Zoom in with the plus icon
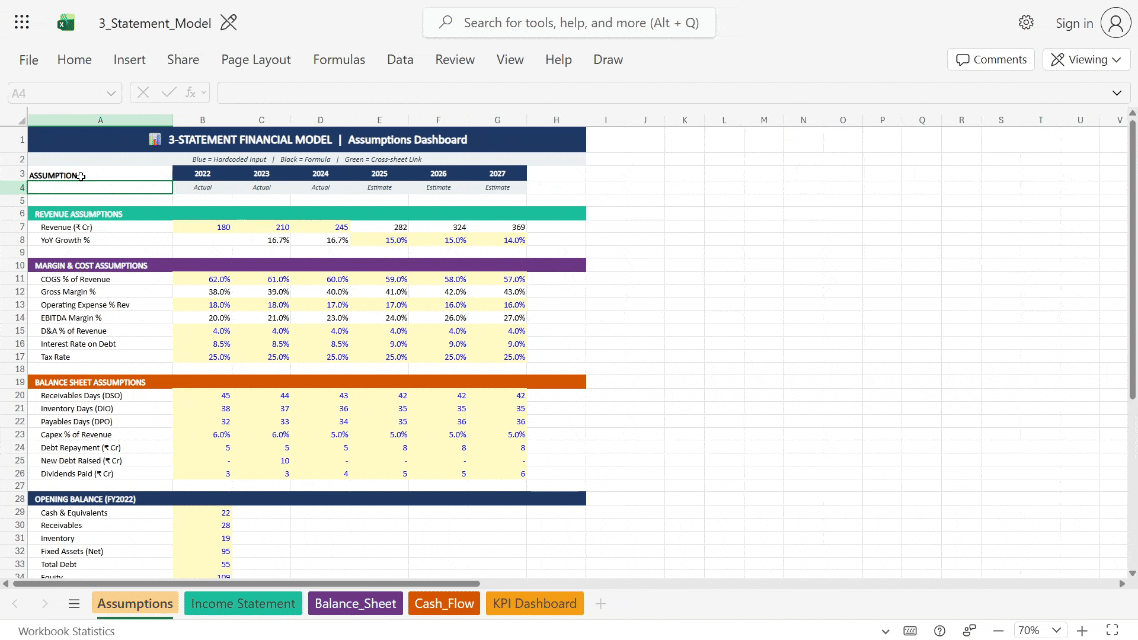 pos(1081,631)
